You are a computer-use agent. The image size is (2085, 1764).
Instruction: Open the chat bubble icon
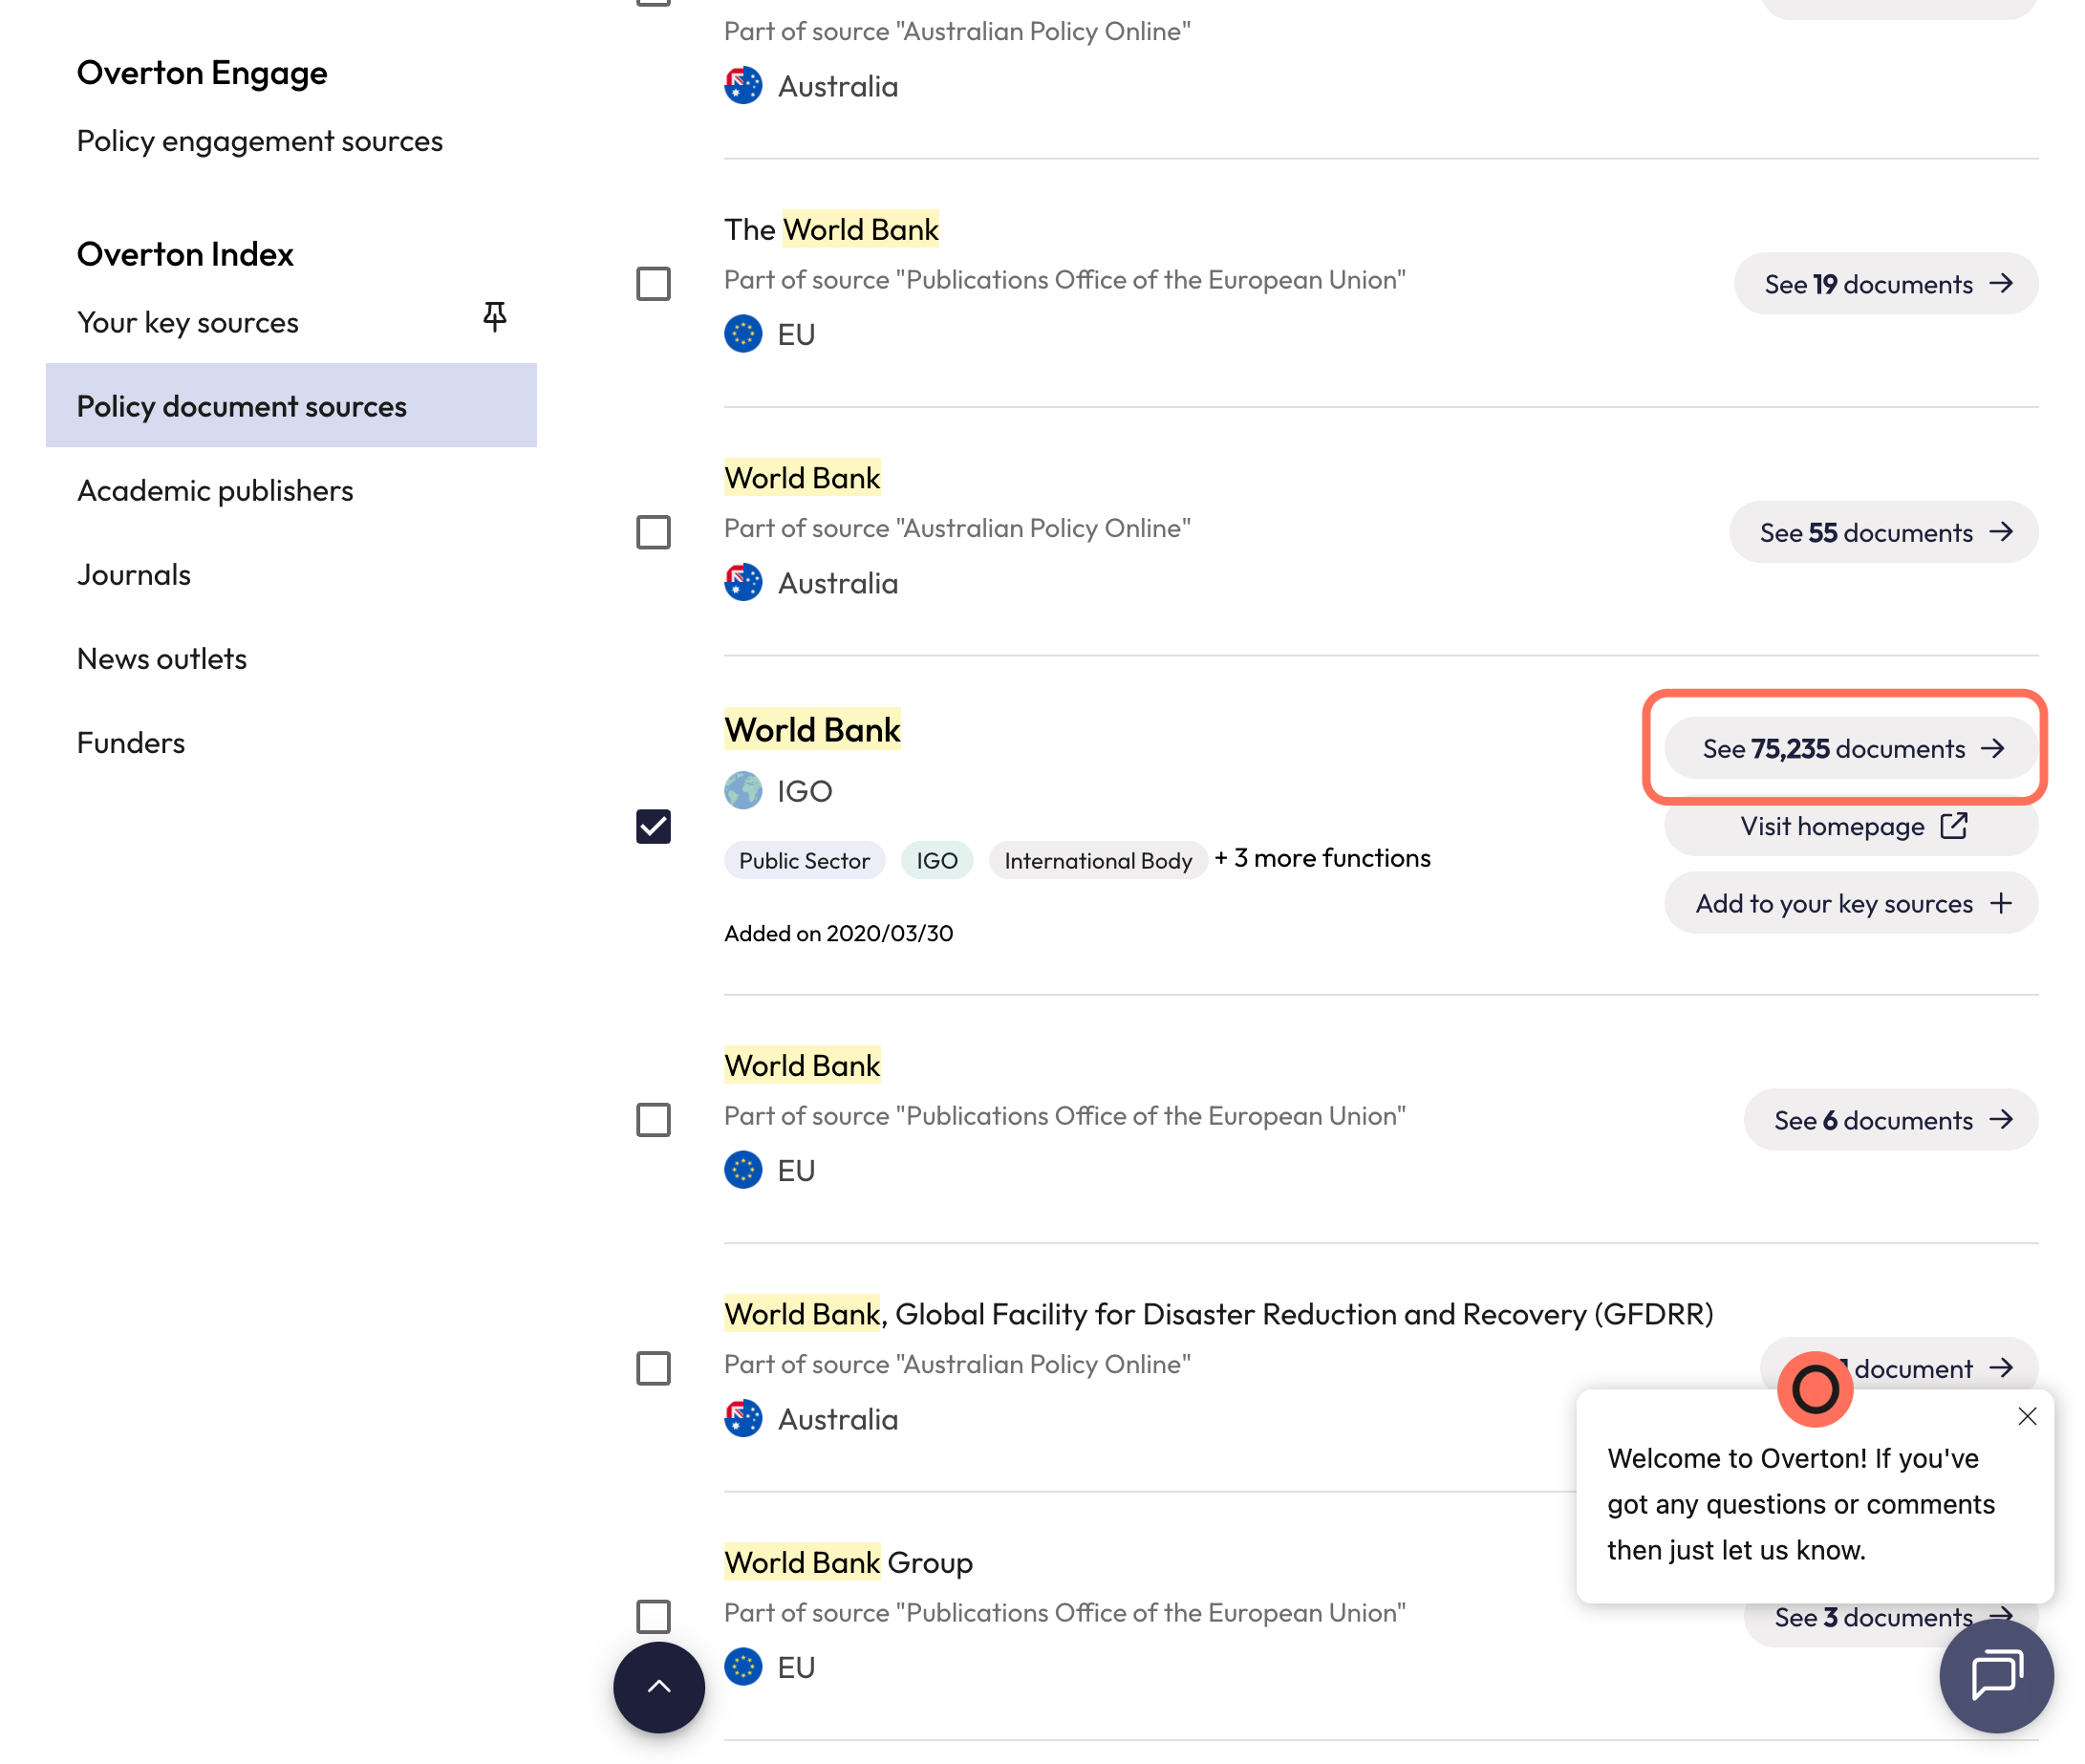1995,1675
